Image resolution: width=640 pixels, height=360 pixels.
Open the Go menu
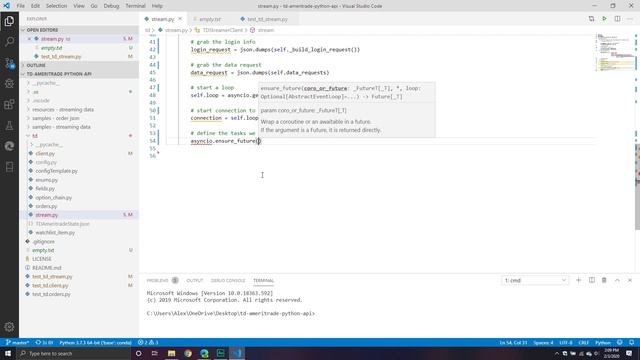(94, 6)
